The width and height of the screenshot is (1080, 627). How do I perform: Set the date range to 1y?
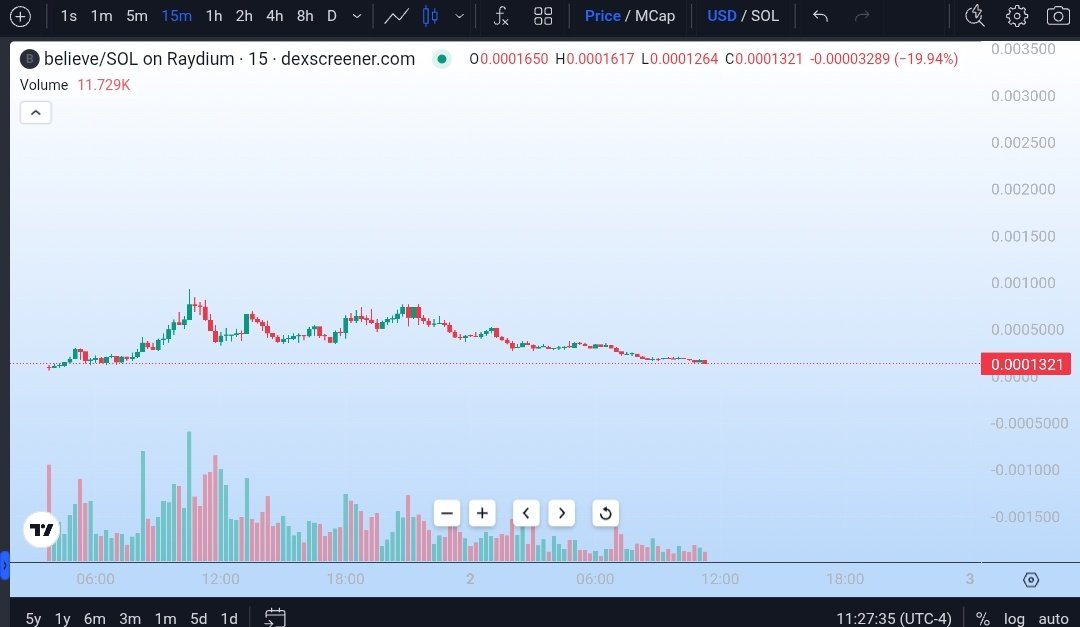coord(63,618)
